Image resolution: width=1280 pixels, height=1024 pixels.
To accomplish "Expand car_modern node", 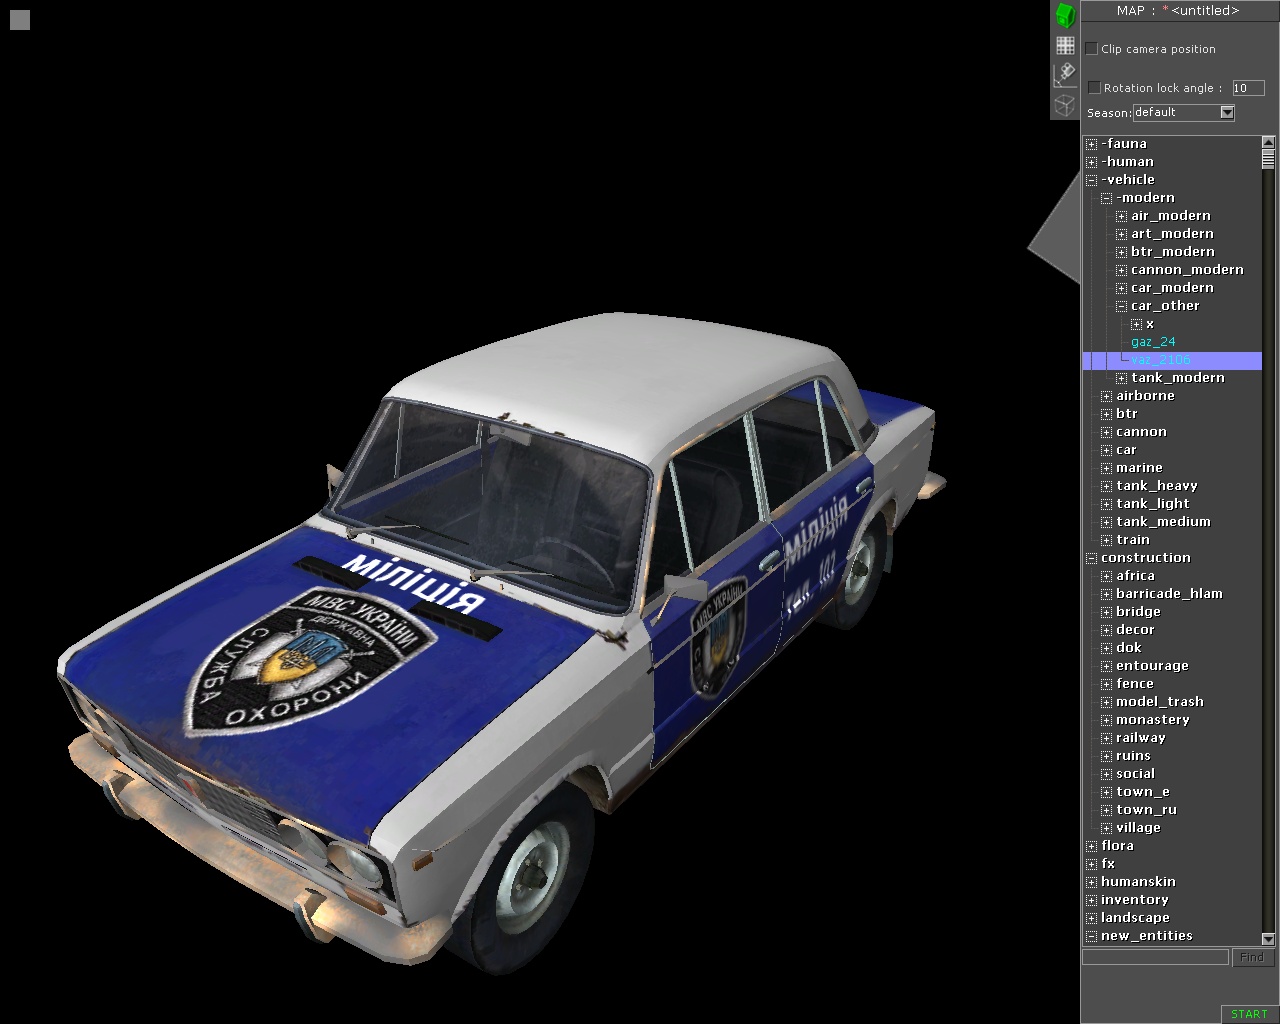I will 1122,288.
